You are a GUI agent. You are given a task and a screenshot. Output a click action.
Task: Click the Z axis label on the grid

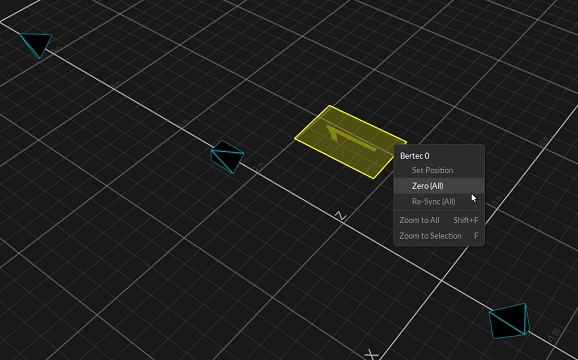(341, 216)
